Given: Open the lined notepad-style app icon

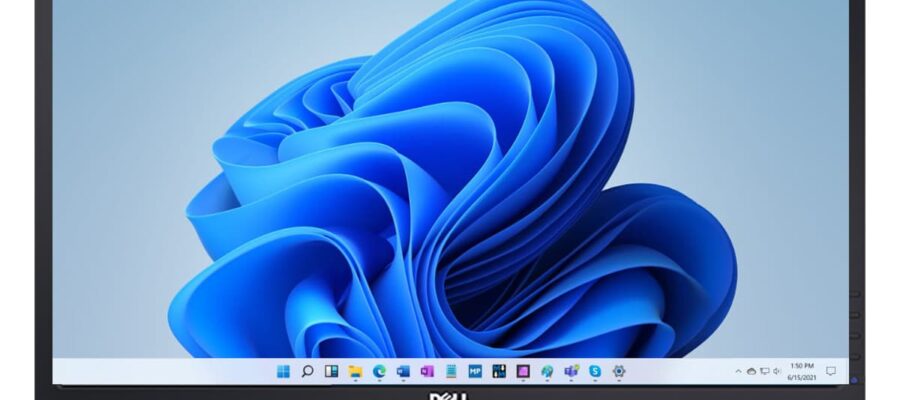Looking at the screenshot, I should tap(451, 371).
